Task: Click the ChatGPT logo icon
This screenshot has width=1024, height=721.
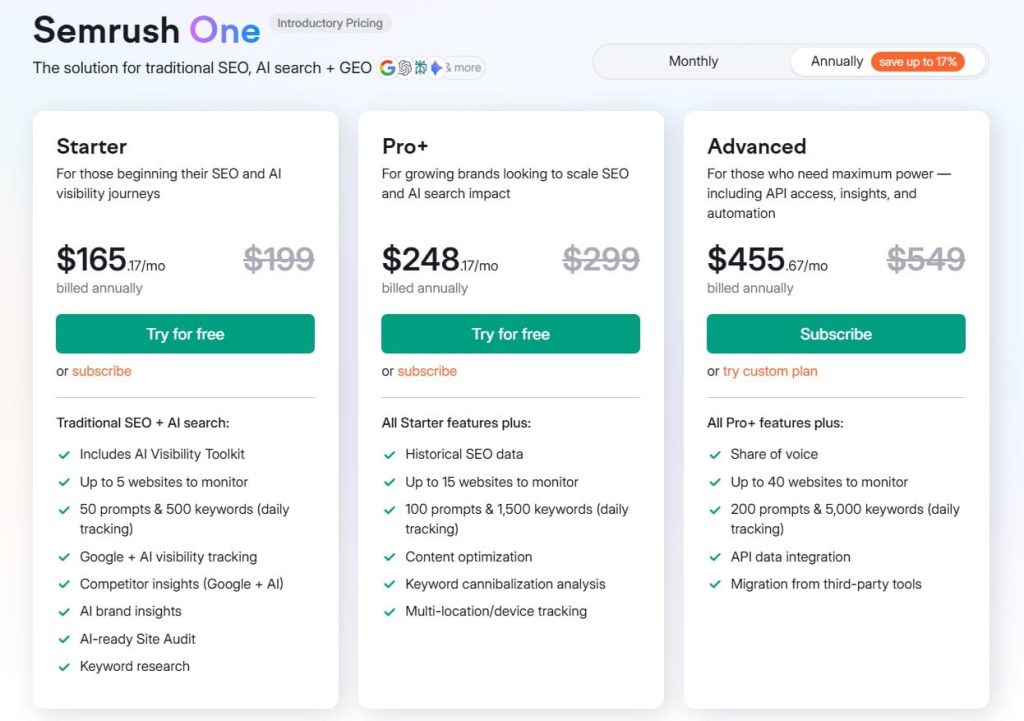Action: 405,68
